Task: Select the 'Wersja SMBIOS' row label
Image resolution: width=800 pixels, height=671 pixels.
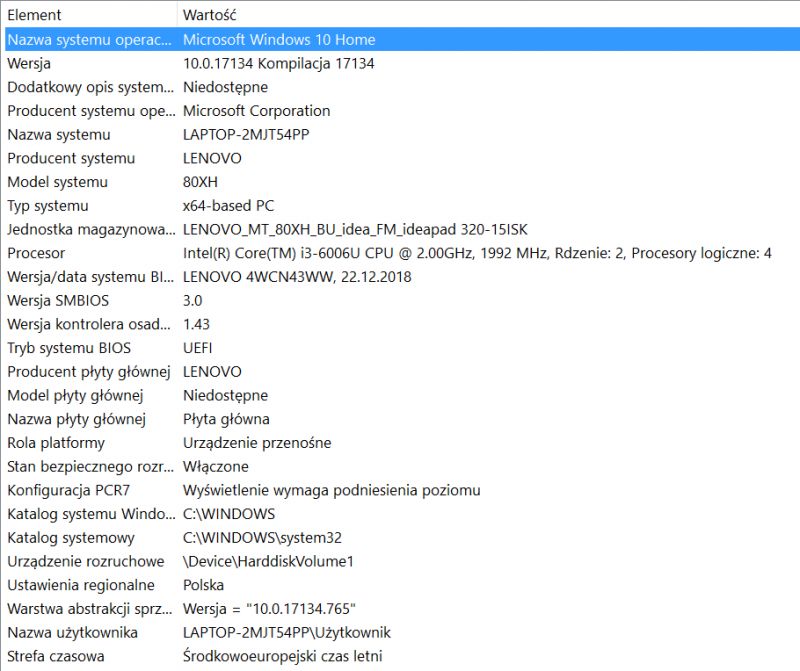Action: click(58, 301)
